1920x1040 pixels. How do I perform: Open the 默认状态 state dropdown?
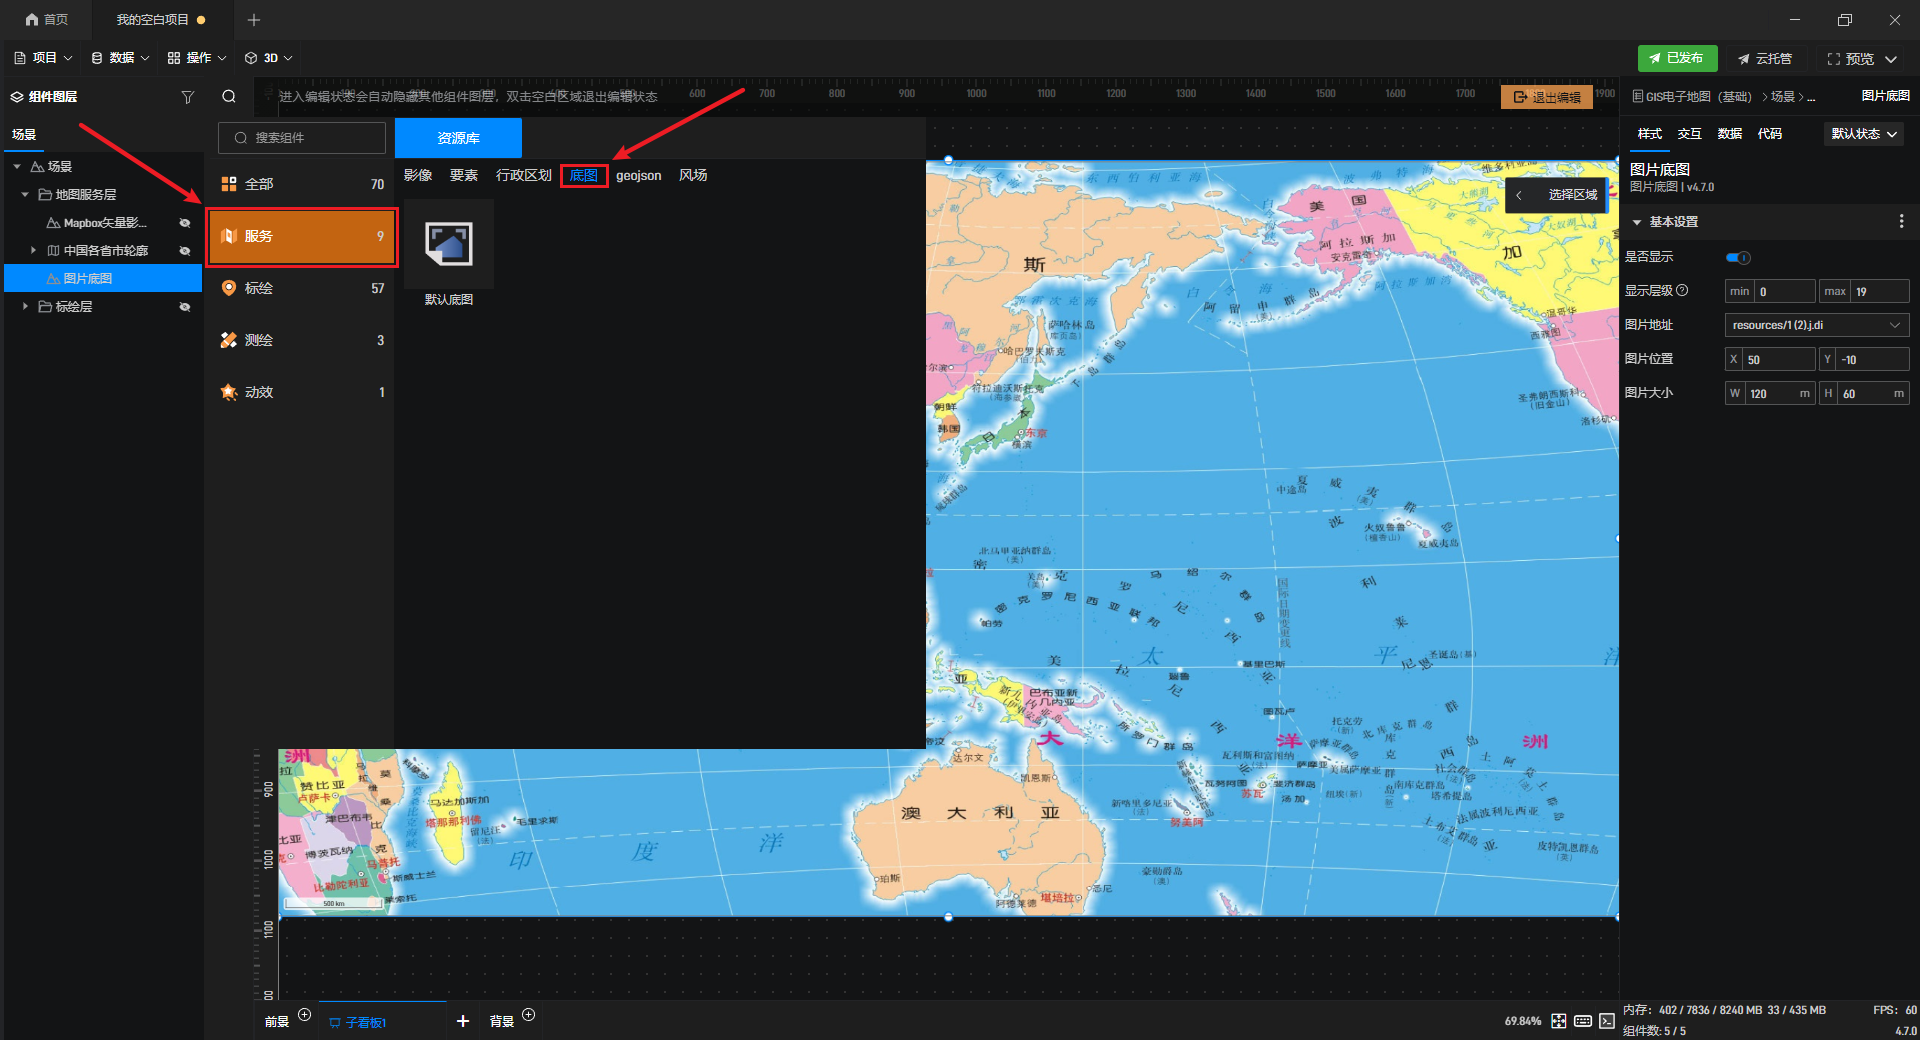tap(1864, 134)
